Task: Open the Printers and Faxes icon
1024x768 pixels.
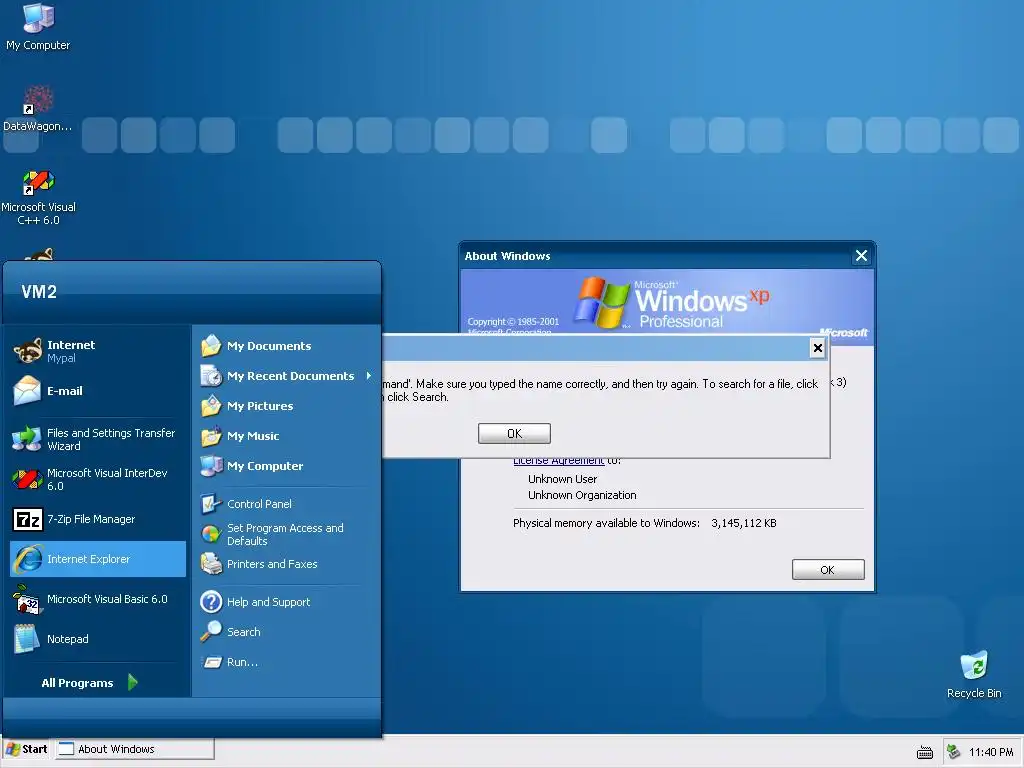Action: coord(211,564)
